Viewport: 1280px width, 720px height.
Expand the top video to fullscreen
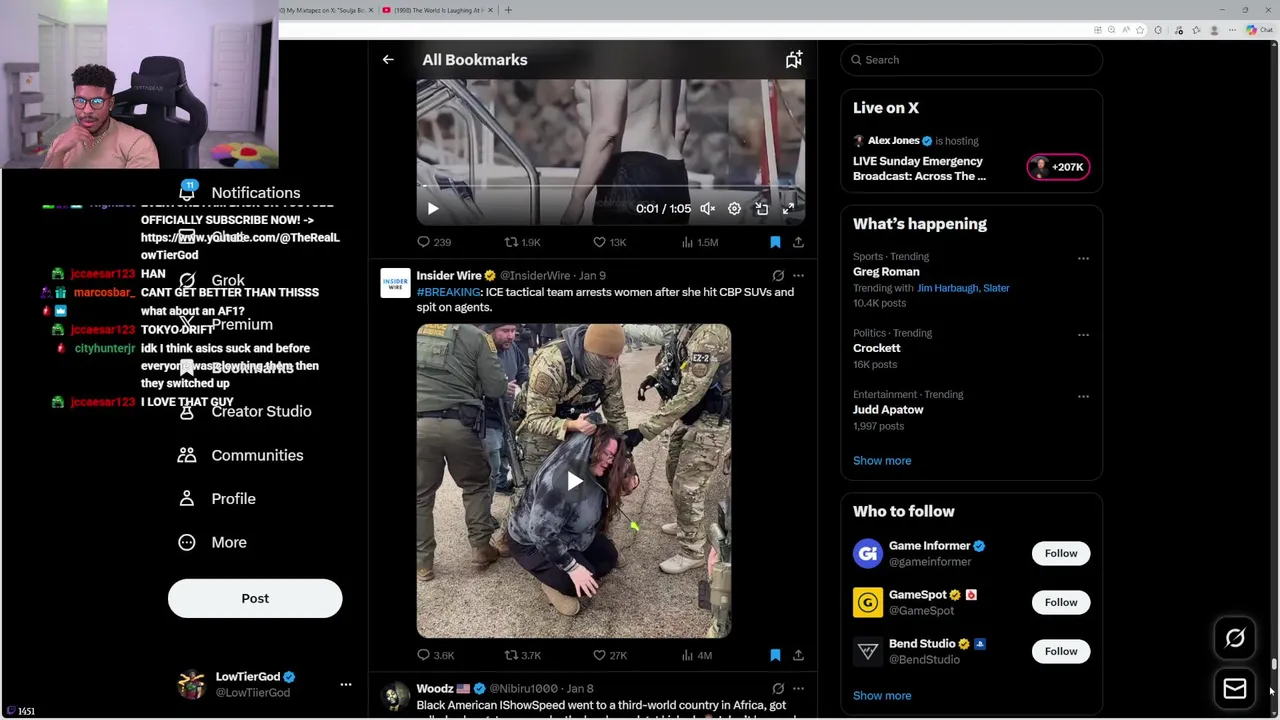click(788, 209)
